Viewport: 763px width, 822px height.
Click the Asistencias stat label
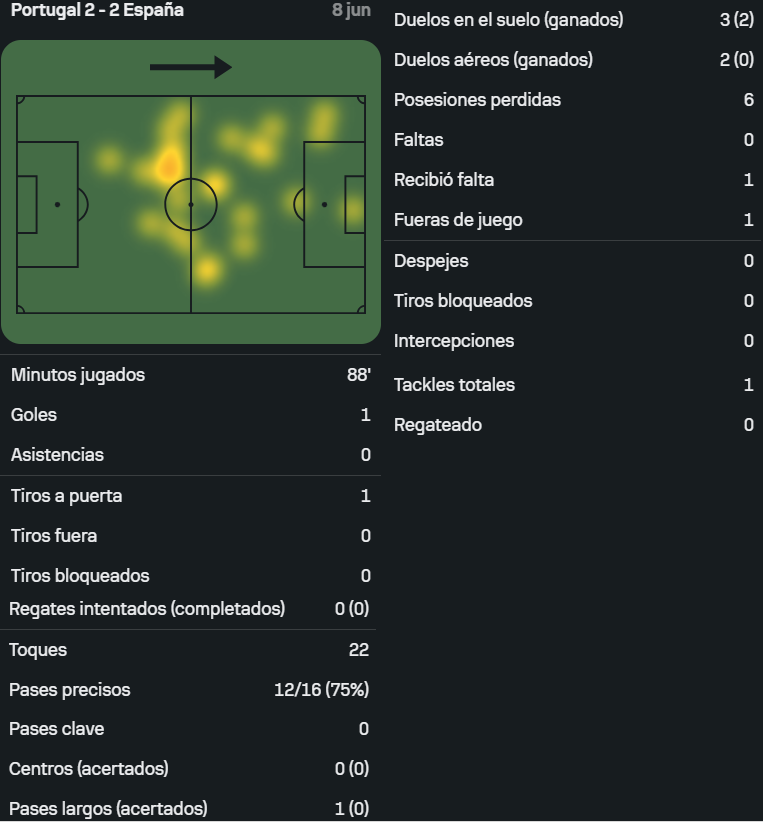pyautogui.click(x=57, y=455)
